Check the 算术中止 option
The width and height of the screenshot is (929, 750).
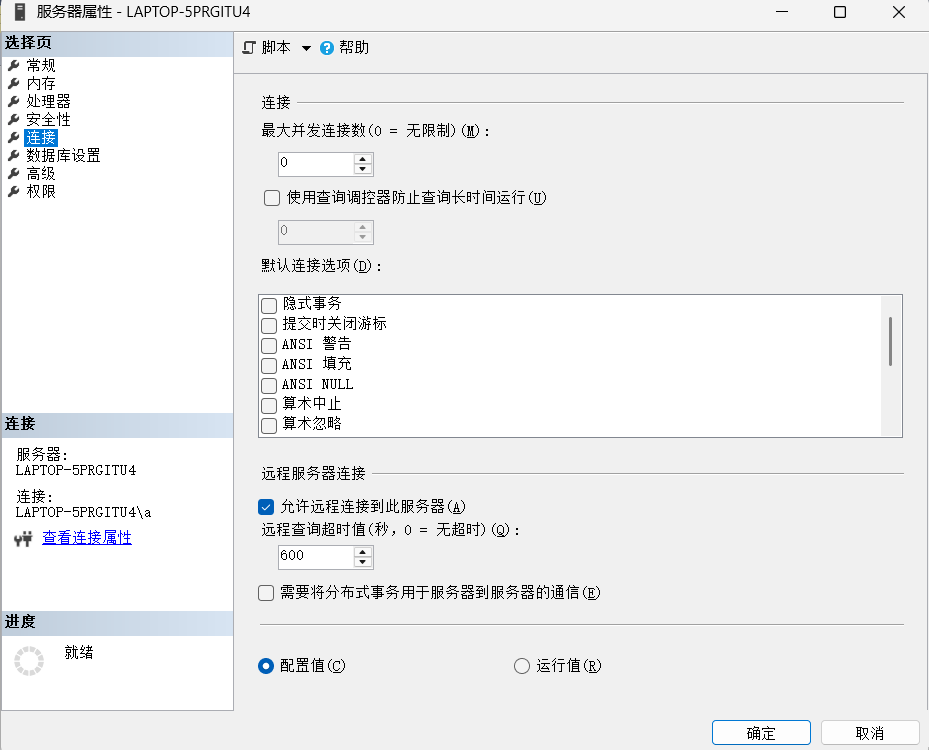coord(269,405)
